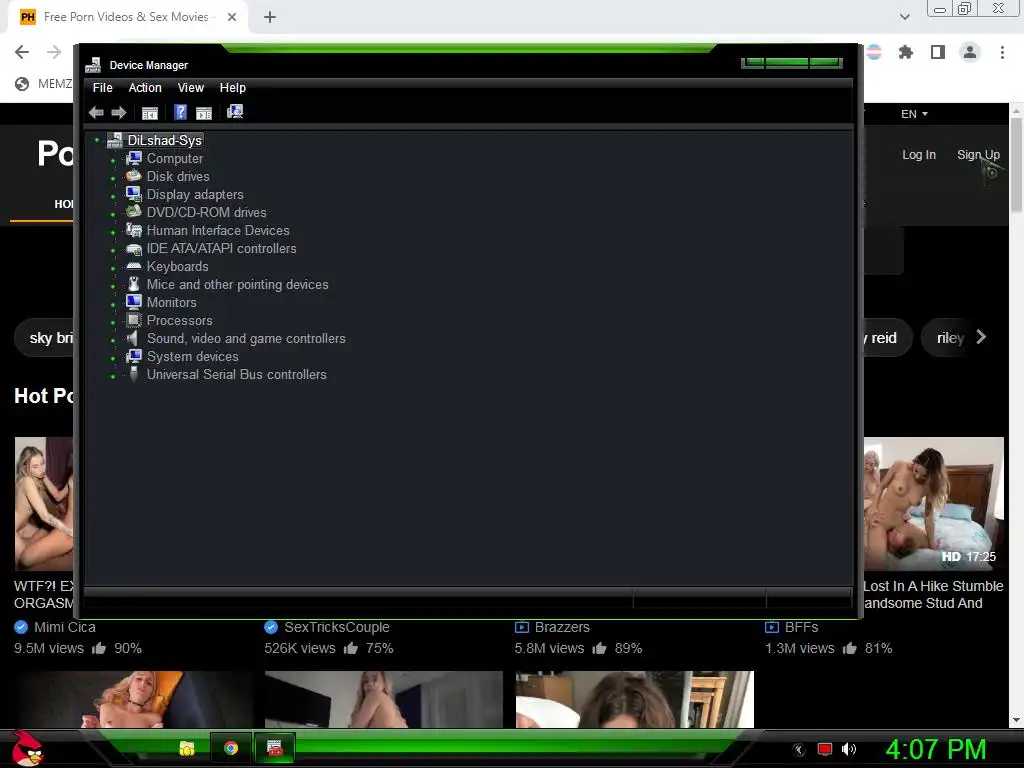Open the Action menu
Viewport: 1024px width, 768px height.
click(x=145, y=88)
